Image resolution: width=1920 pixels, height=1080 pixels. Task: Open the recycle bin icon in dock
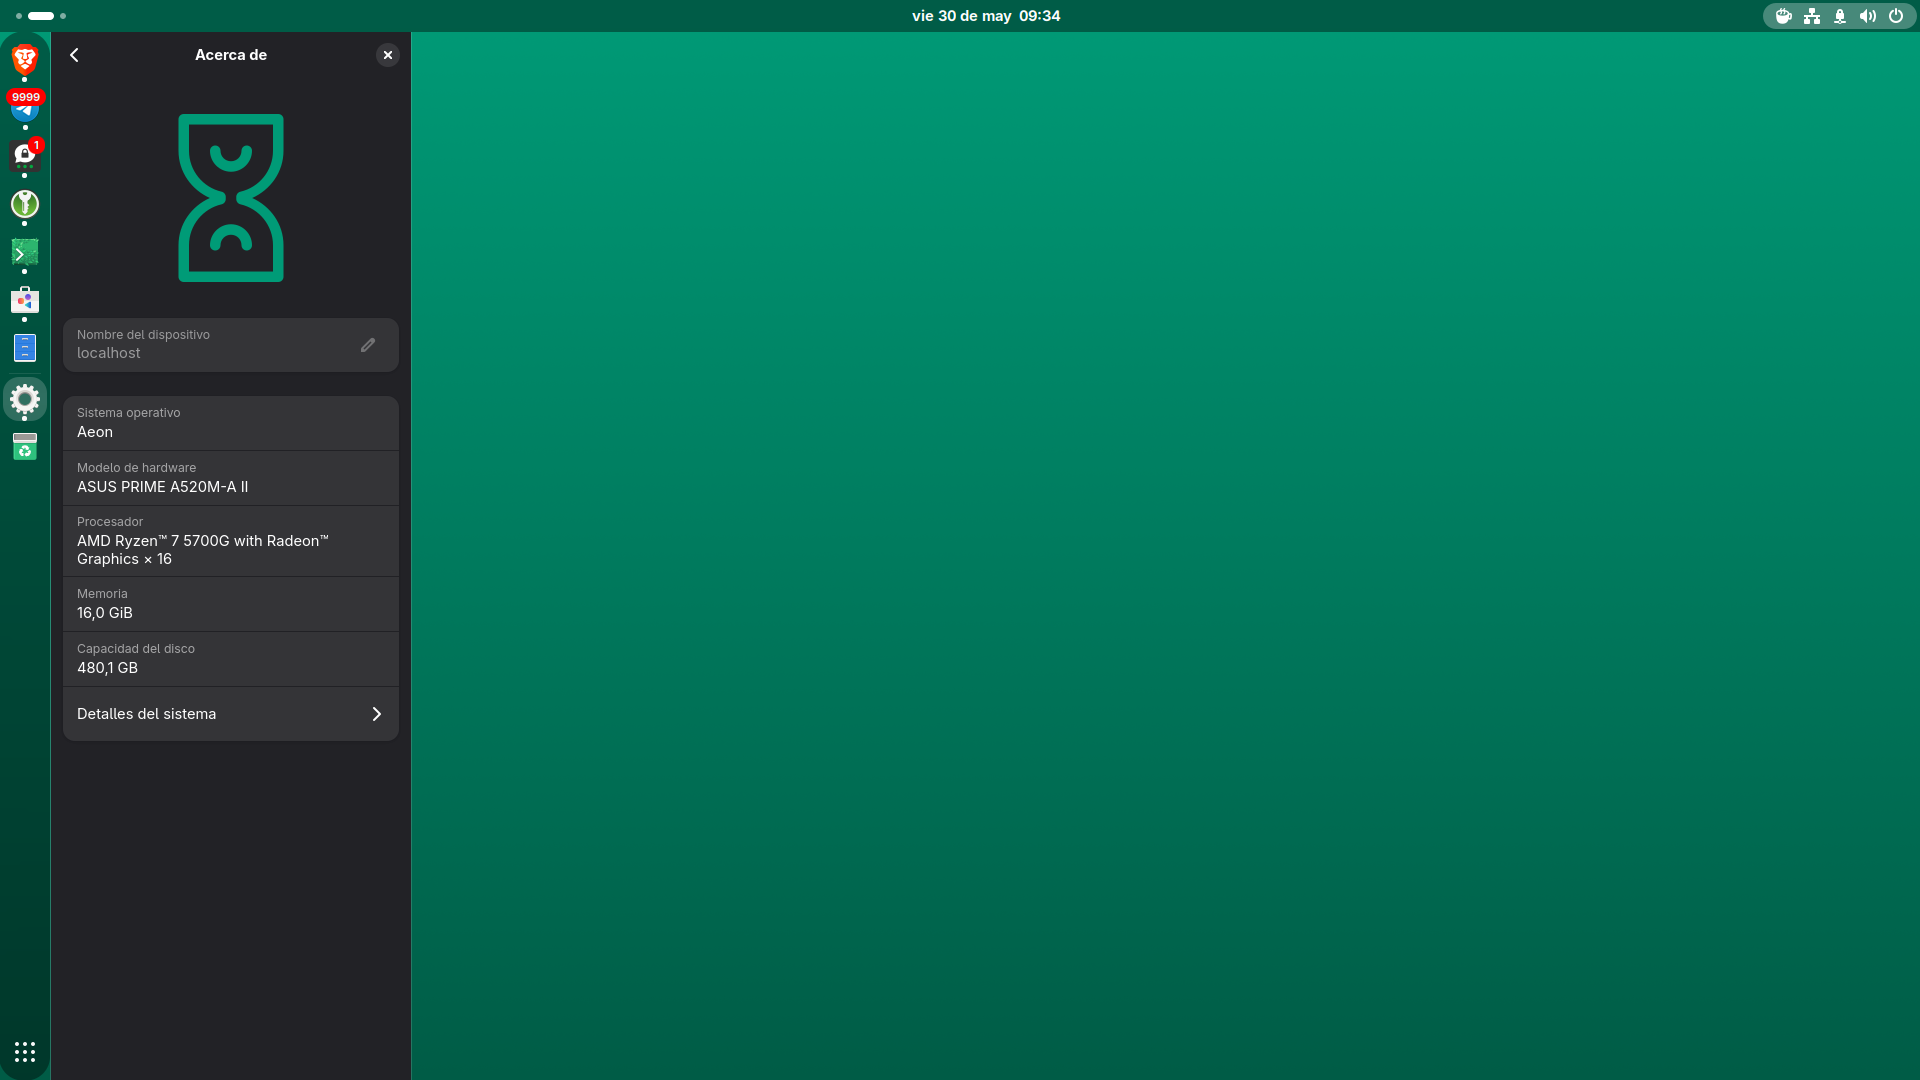tap(25, 447)
